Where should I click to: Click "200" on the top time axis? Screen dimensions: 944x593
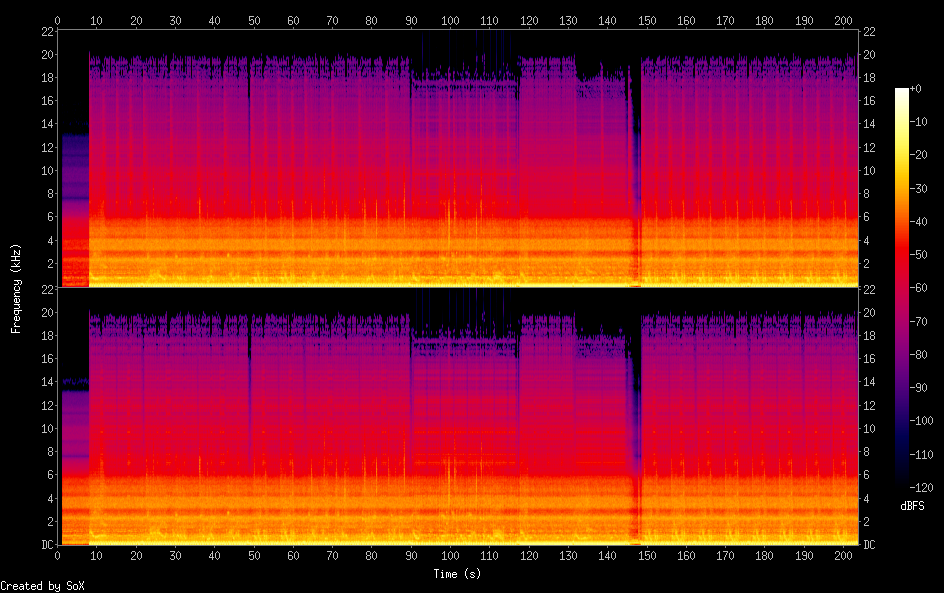[843, 20]
